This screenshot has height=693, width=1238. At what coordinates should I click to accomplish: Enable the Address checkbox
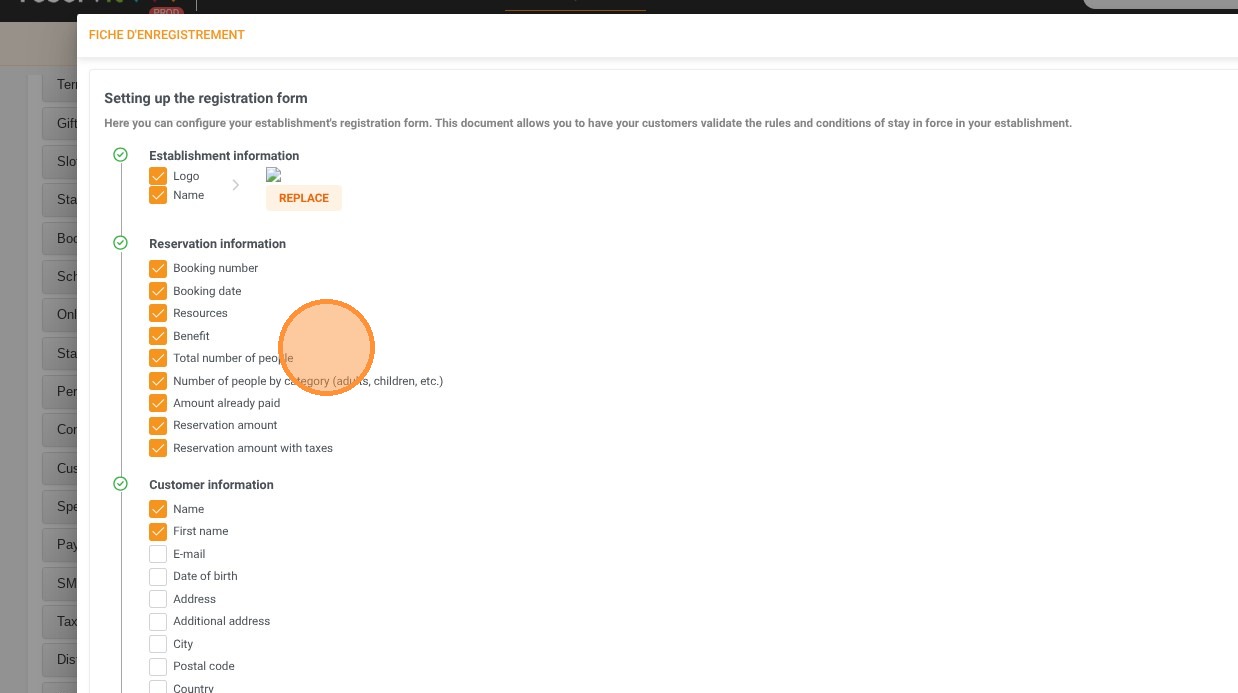pyautogui.click(x=158, y=599)
